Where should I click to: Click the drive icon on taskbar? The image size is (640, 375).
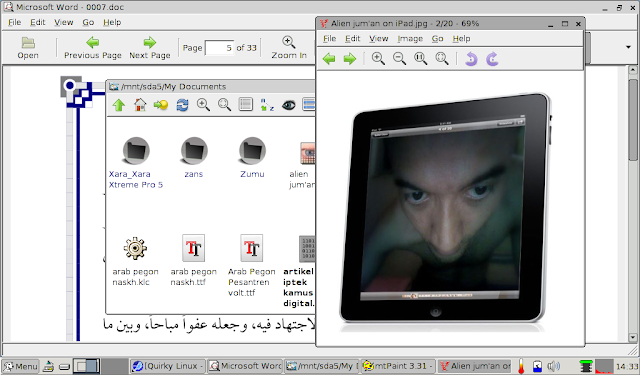64,366
